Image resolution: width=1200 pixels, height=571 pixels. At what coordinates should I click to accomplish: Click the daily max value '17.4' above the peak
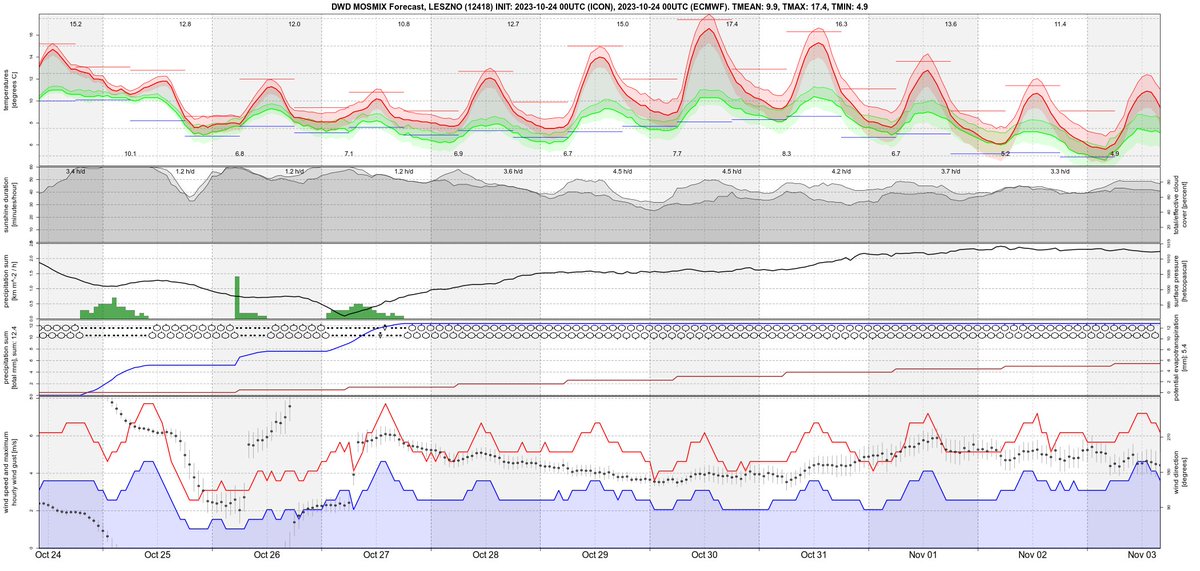tap(732, 23)
